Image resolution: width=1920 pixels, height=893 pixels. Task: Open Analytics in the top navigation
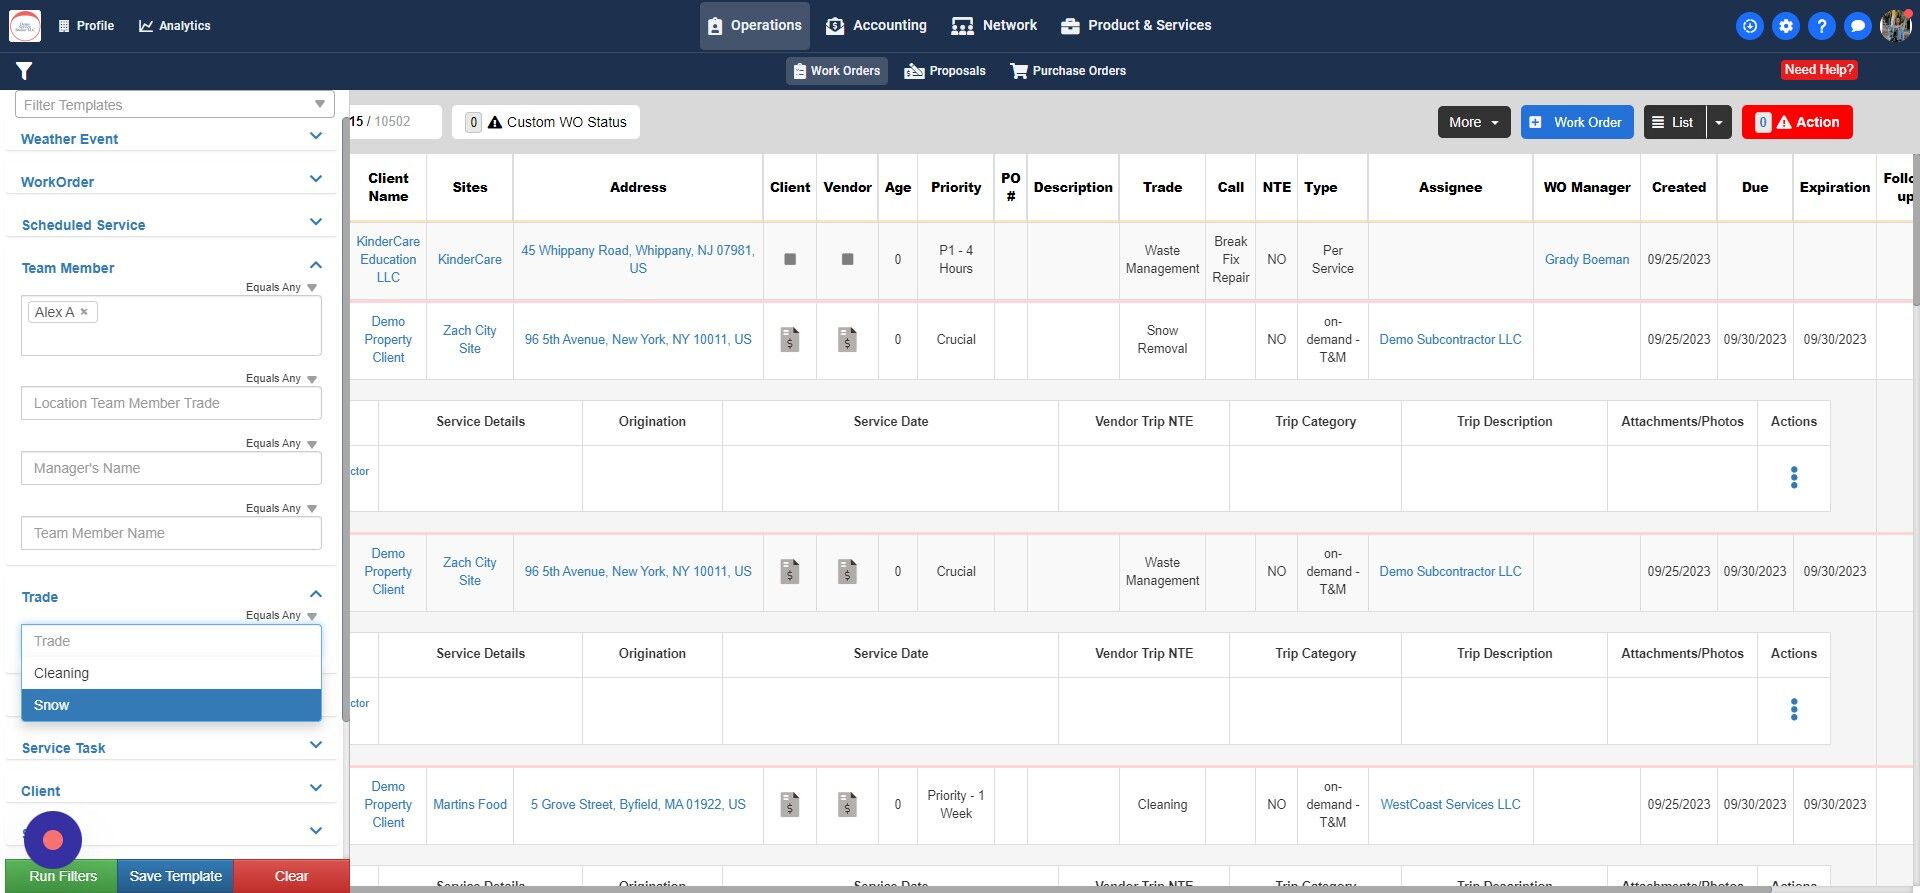pos(175,26)
